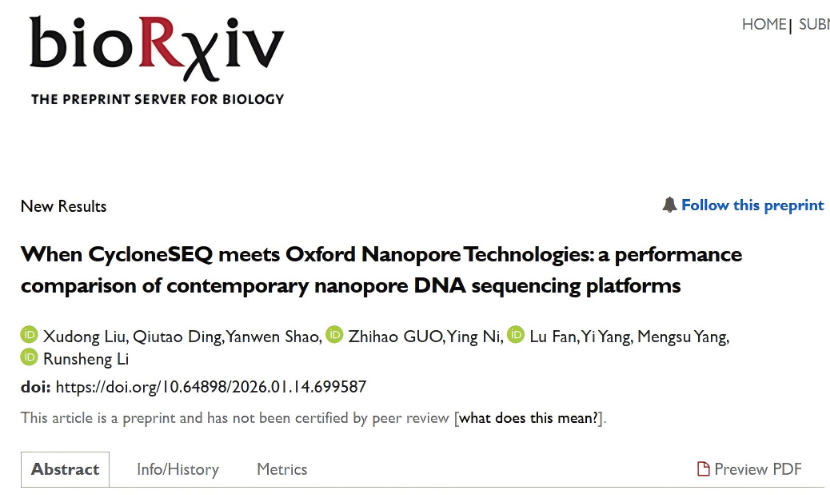Click the New Results label
This screenshot has width=830, height=495.
pos(63,206)
